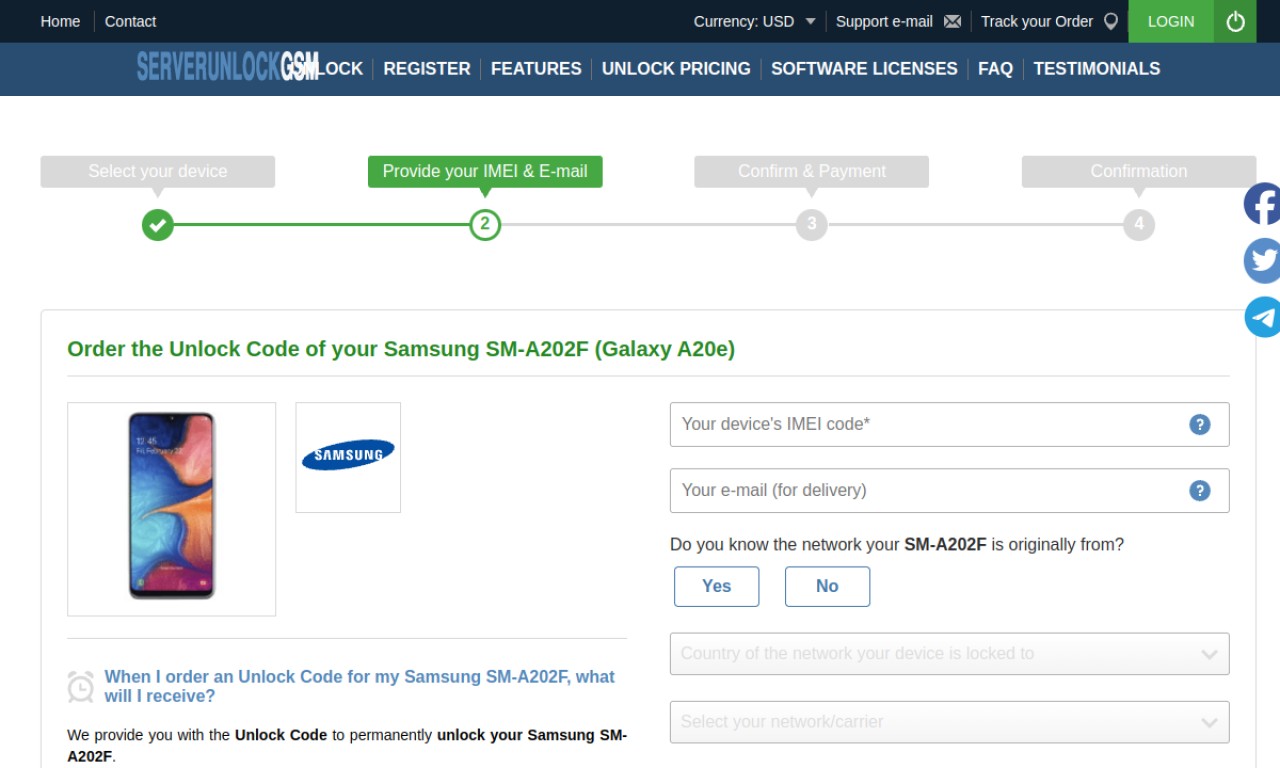Open the SOFTWARE LICENSES menu item

(864, 69)
